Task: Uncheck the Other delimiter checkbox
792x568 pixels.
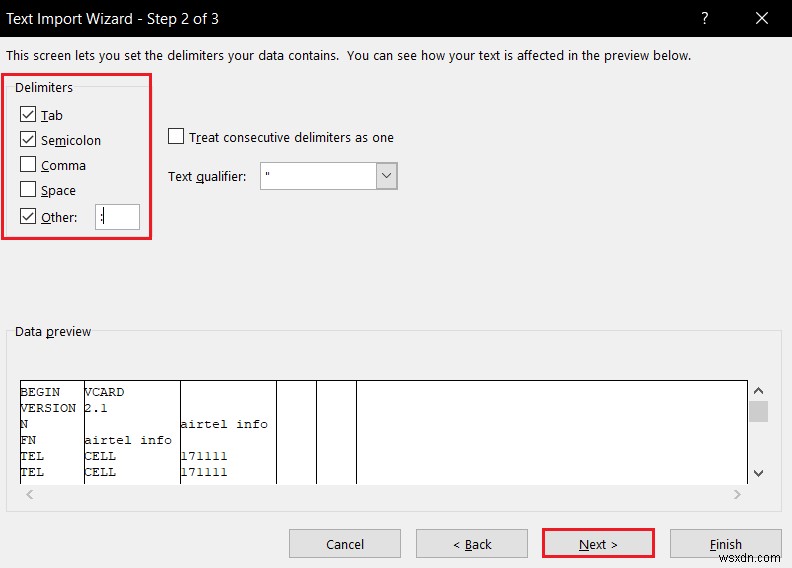Action: (28, 217)
